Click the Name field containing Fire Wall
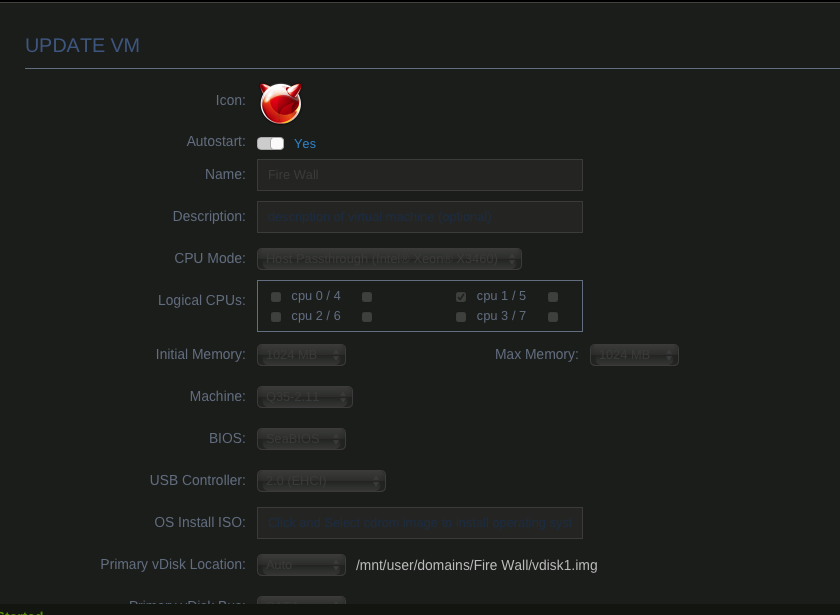Viewport: 840px width, 615px height. pos(419,175)
